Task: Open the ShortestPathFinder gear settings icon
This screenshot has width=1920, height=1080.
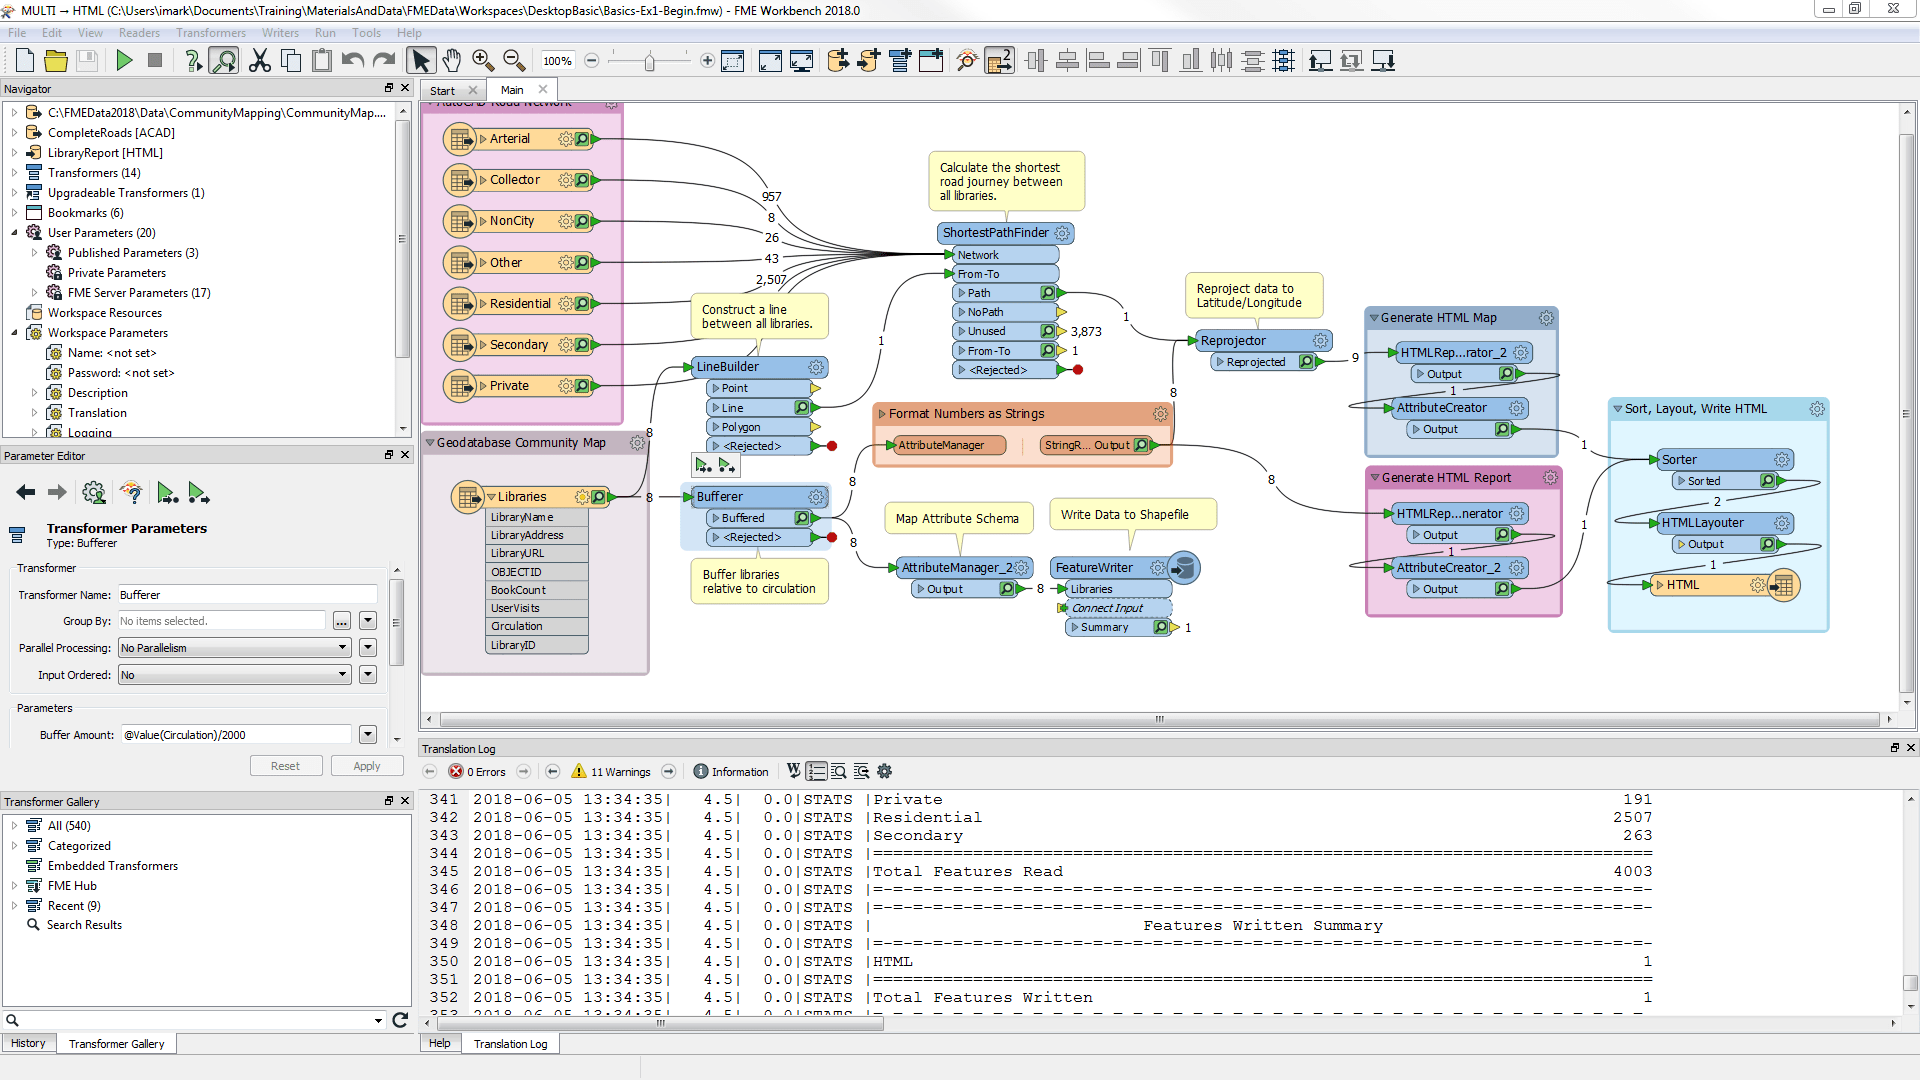Action: tap(1062, 233)
